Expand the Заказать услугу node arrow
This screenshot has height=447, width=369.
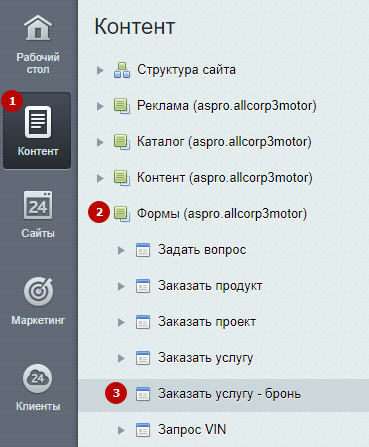[121, 358]
